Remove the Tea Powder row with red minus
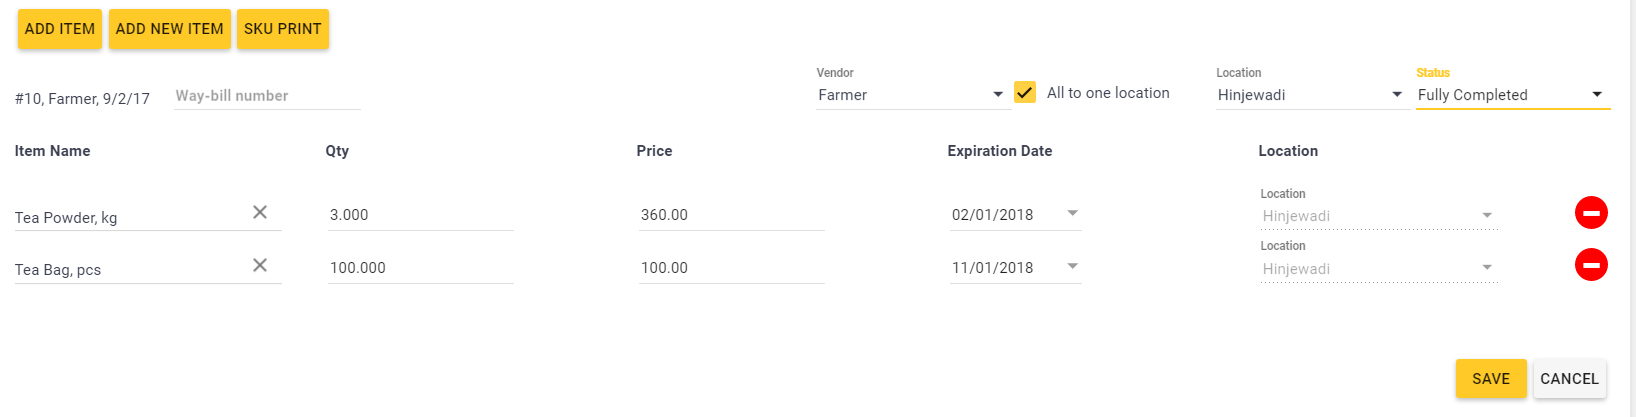This screenshot has height=417, width=1636. [x=1590, y=212]
